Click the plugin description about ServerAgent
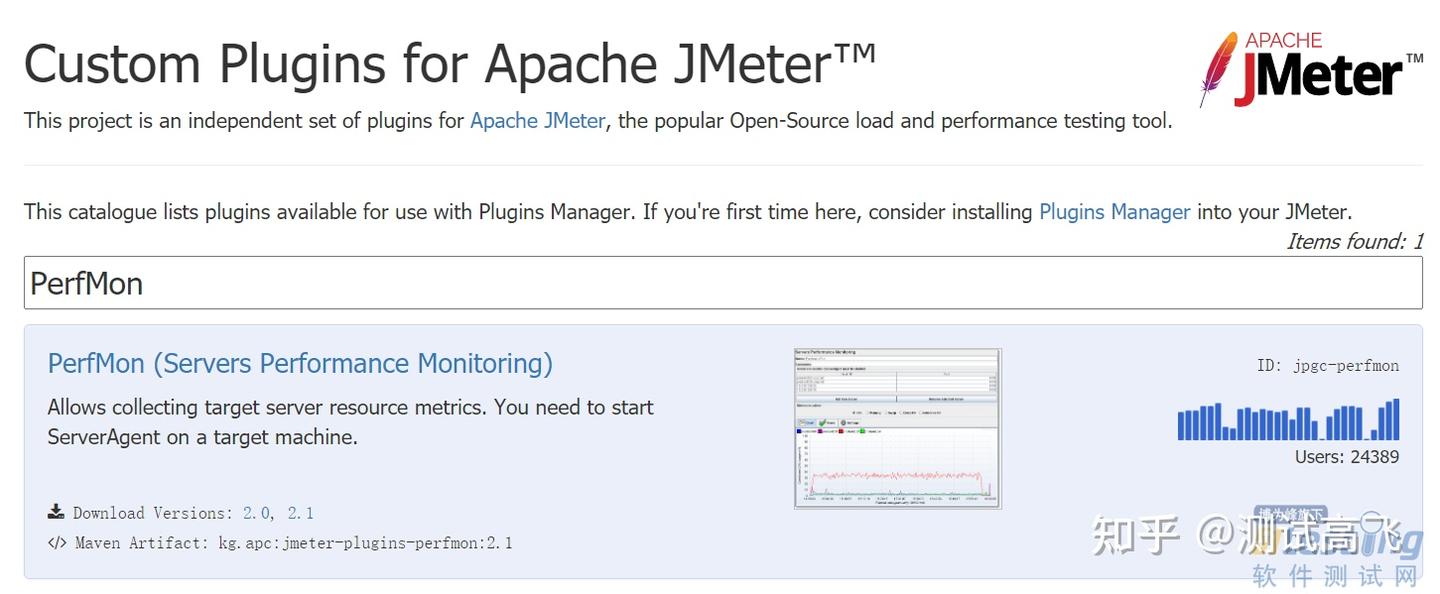This screenshot has width=1440, height=594. [350, 422]
